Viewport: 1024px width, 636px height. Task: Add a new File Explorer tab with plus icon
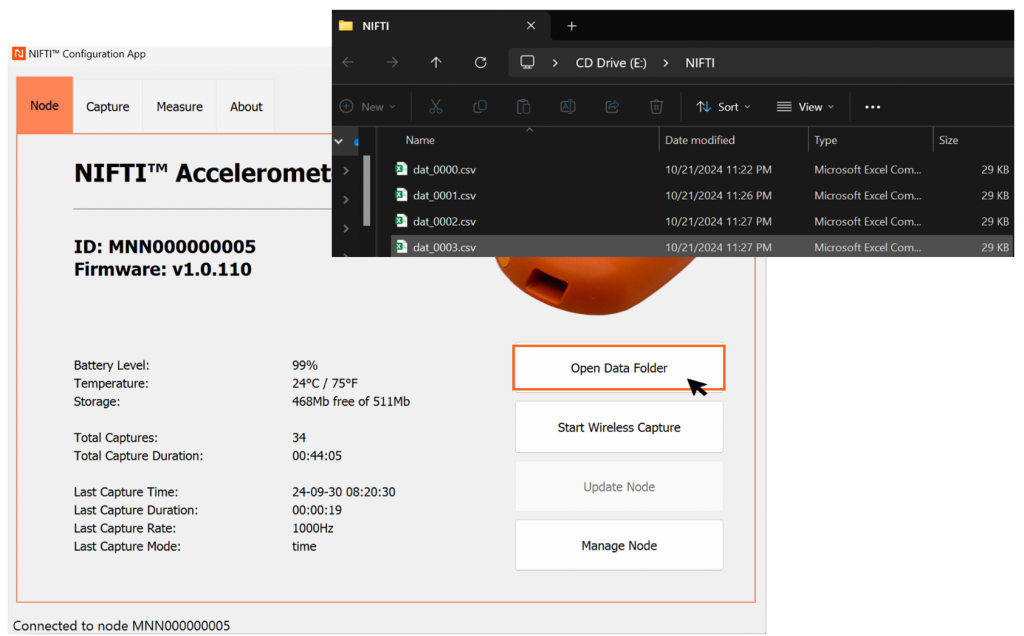coord(571,25)
